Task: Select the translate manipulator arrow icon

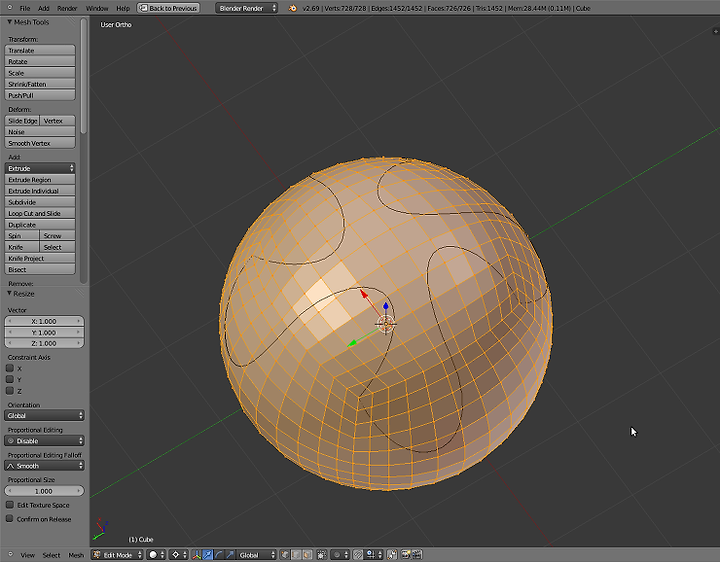Action: point(208,555)
